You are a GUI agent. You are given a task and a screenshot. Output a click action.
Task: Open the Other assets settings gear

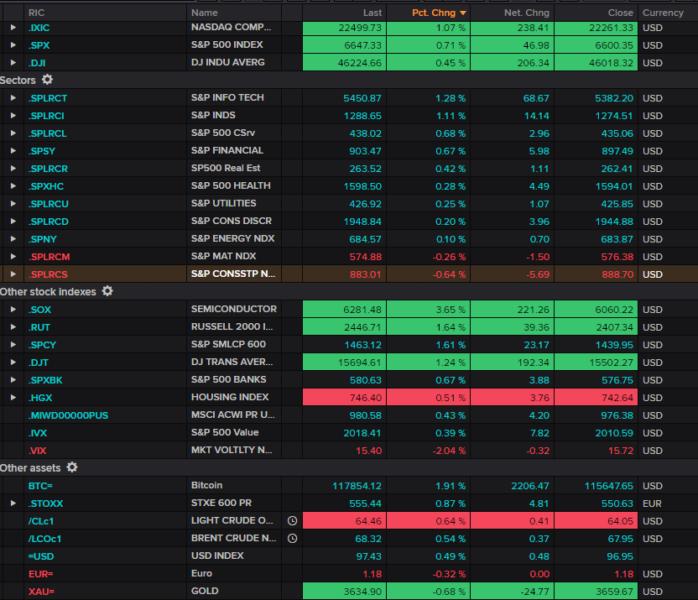(72, 467)
